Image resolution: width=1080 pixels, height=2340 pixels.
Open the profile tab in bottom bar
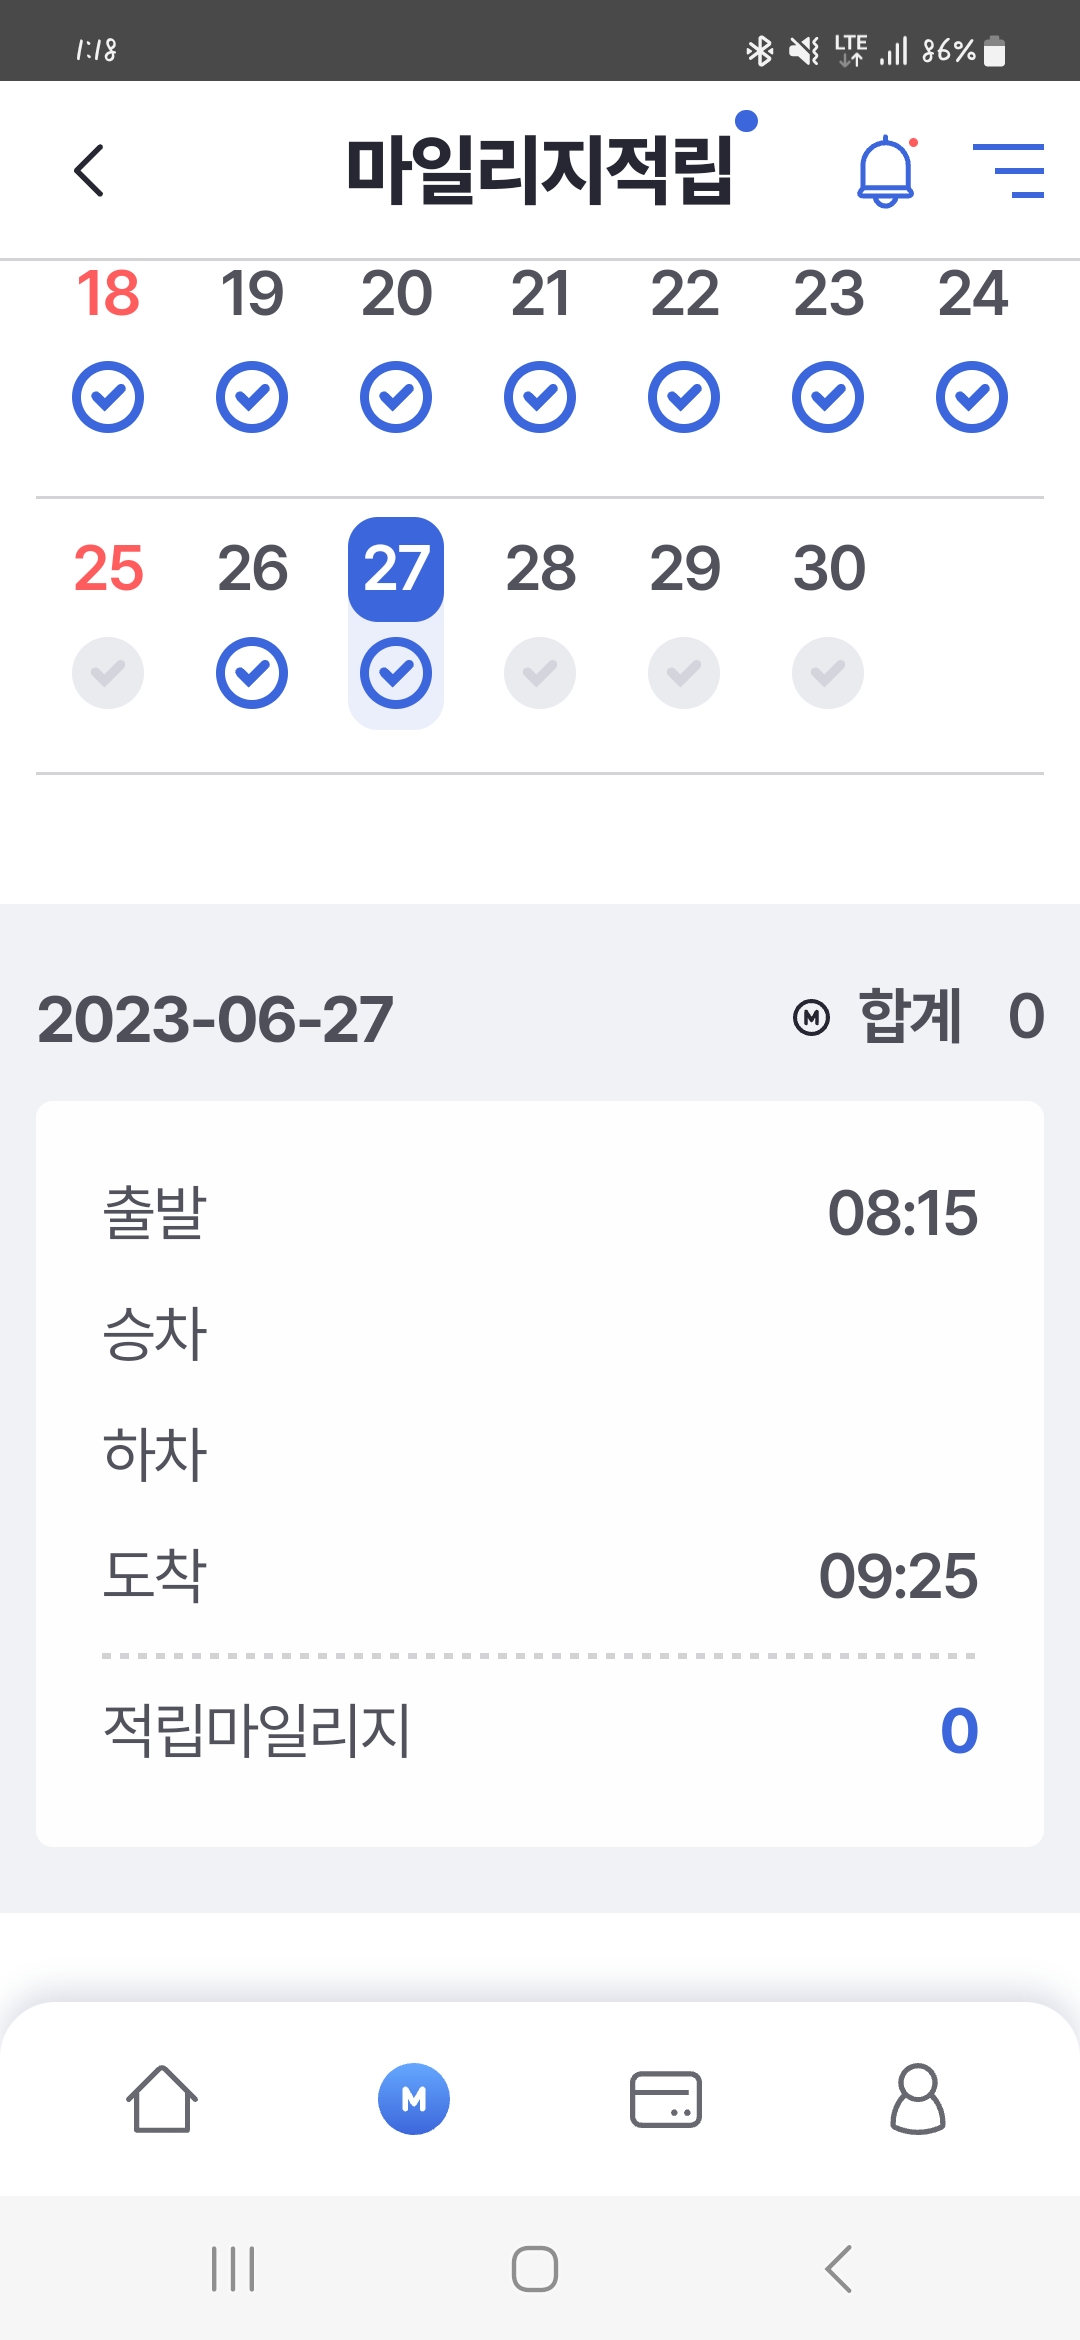pyautogui.click(x=917, y=2098)
